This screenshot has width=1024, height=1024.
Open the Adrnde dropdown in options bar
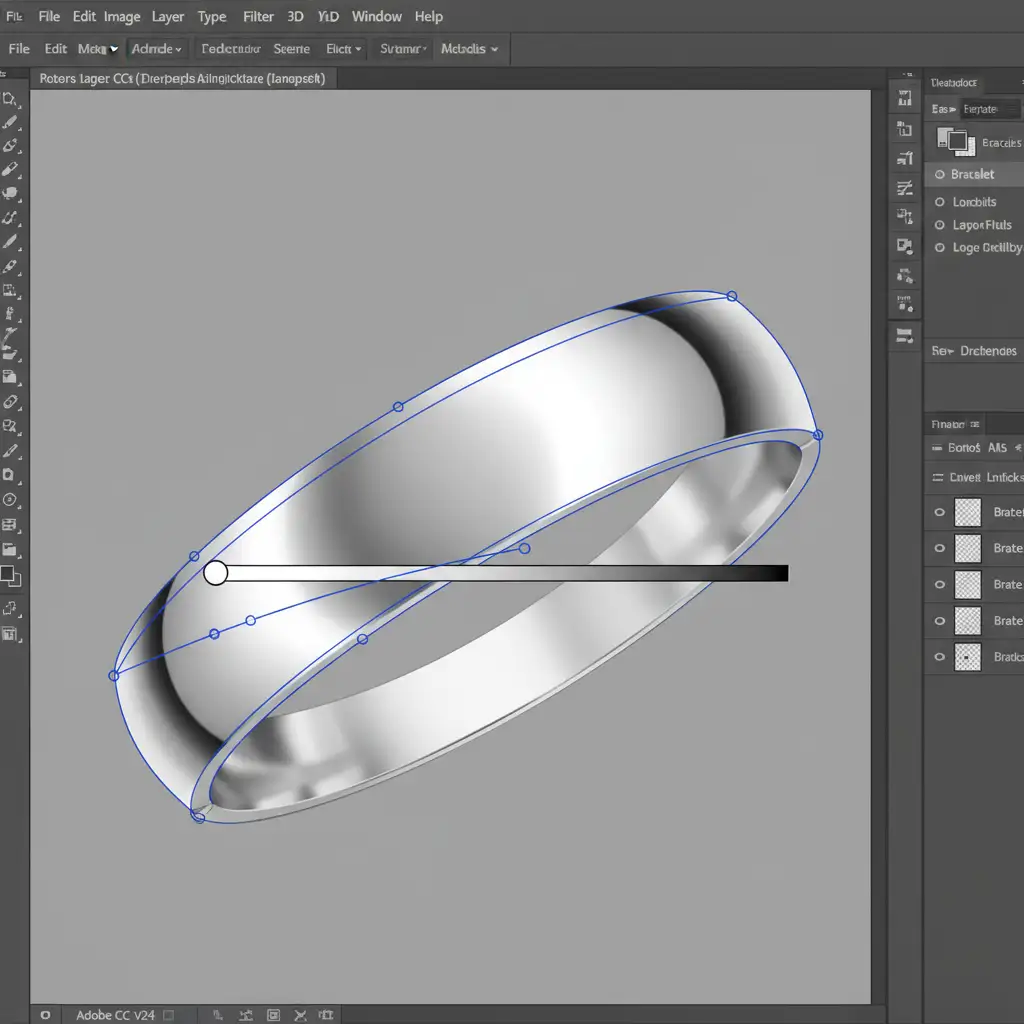pyautogui.click(x=157, y=49)
